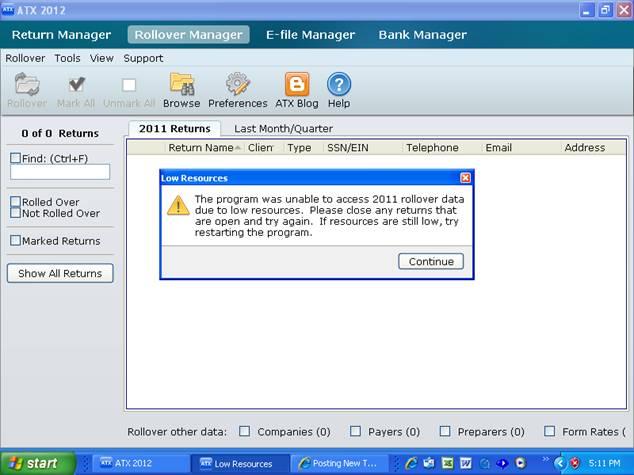Sort by the Client column header
634x475 pixels.
[x=264, y=148]
